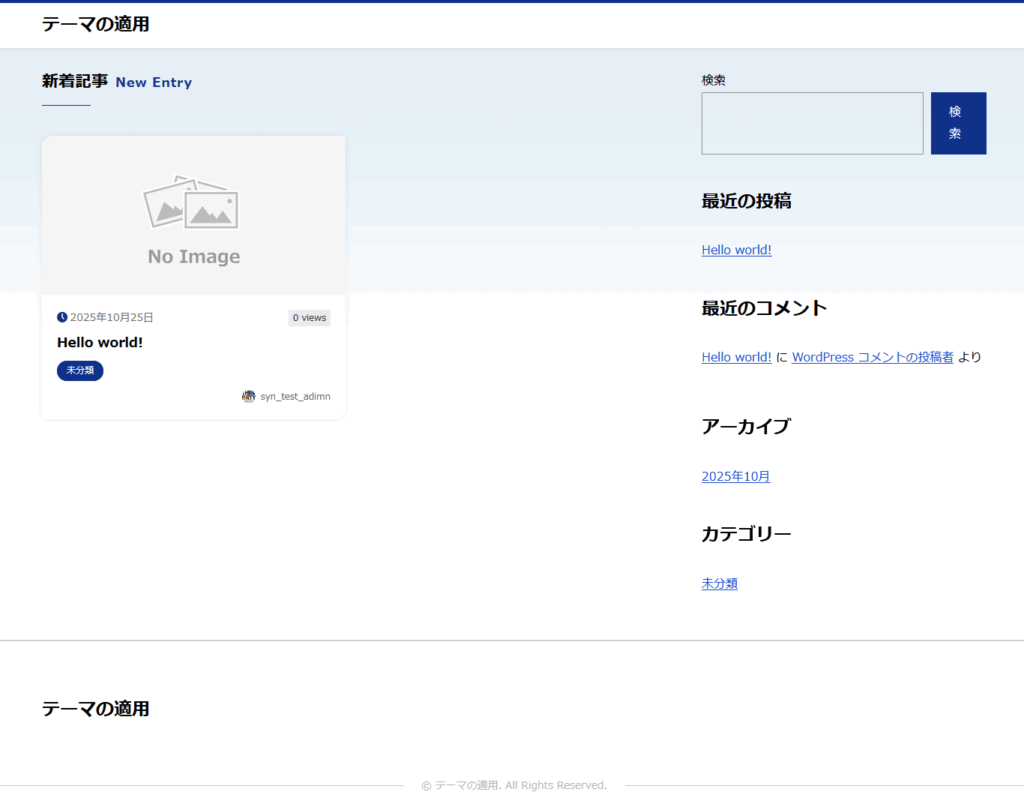Open the 2025年10月 archive link
Screen dimensions: 1024x807
coord(736,477)
